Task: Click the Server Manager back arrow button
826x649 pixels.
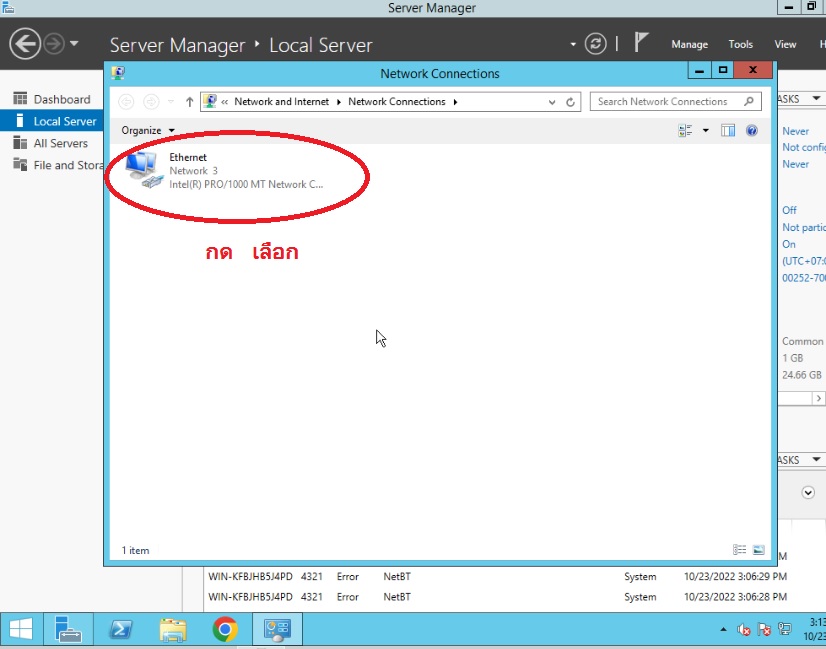Action: tap(24, 44)
